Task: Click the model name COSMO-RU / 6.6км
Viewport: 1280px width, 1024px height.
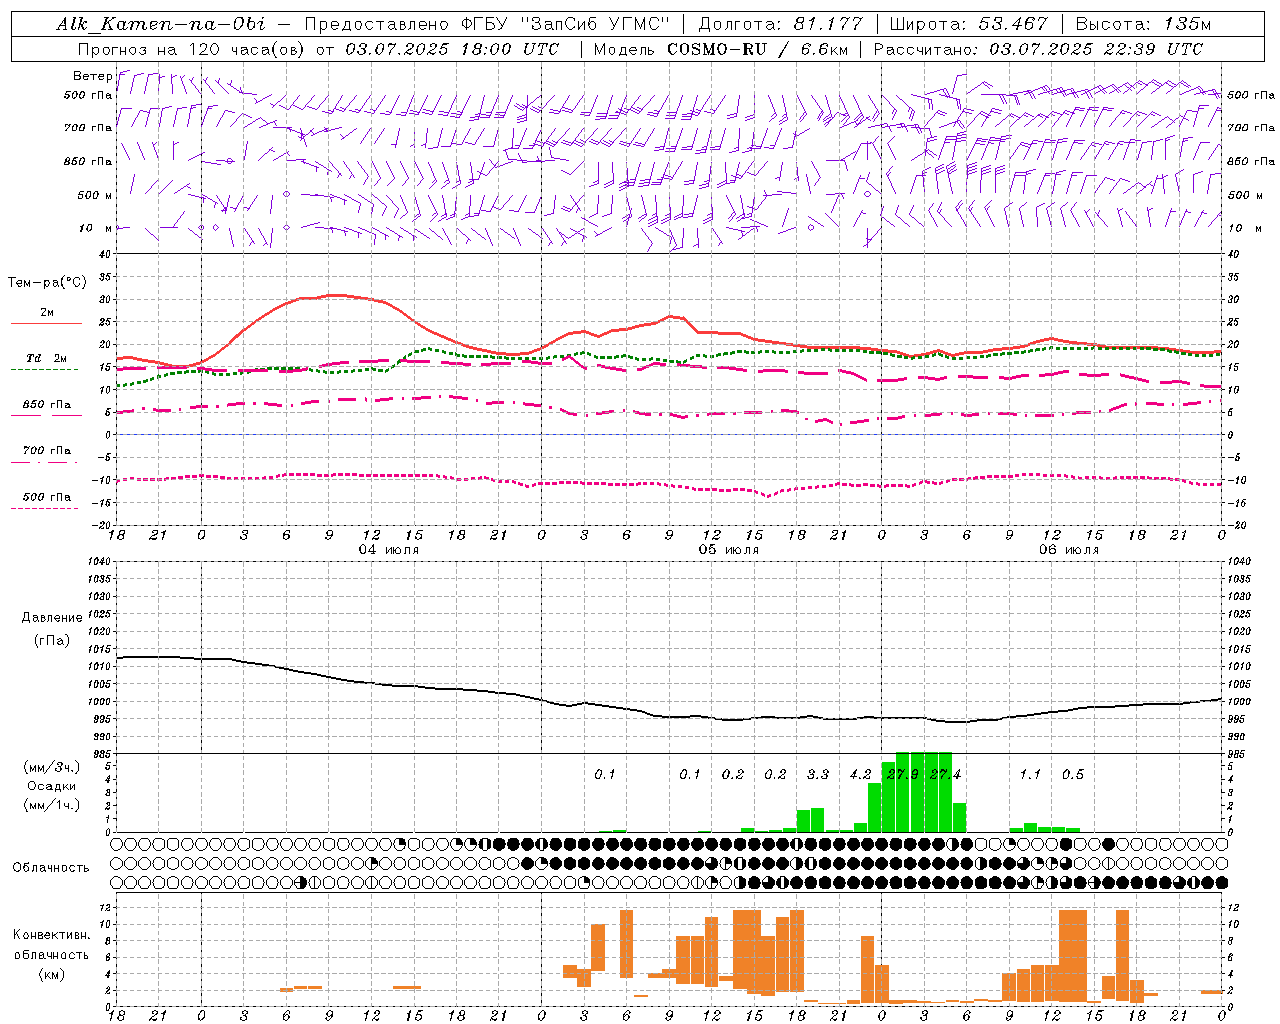Action: tap(758, 49)
